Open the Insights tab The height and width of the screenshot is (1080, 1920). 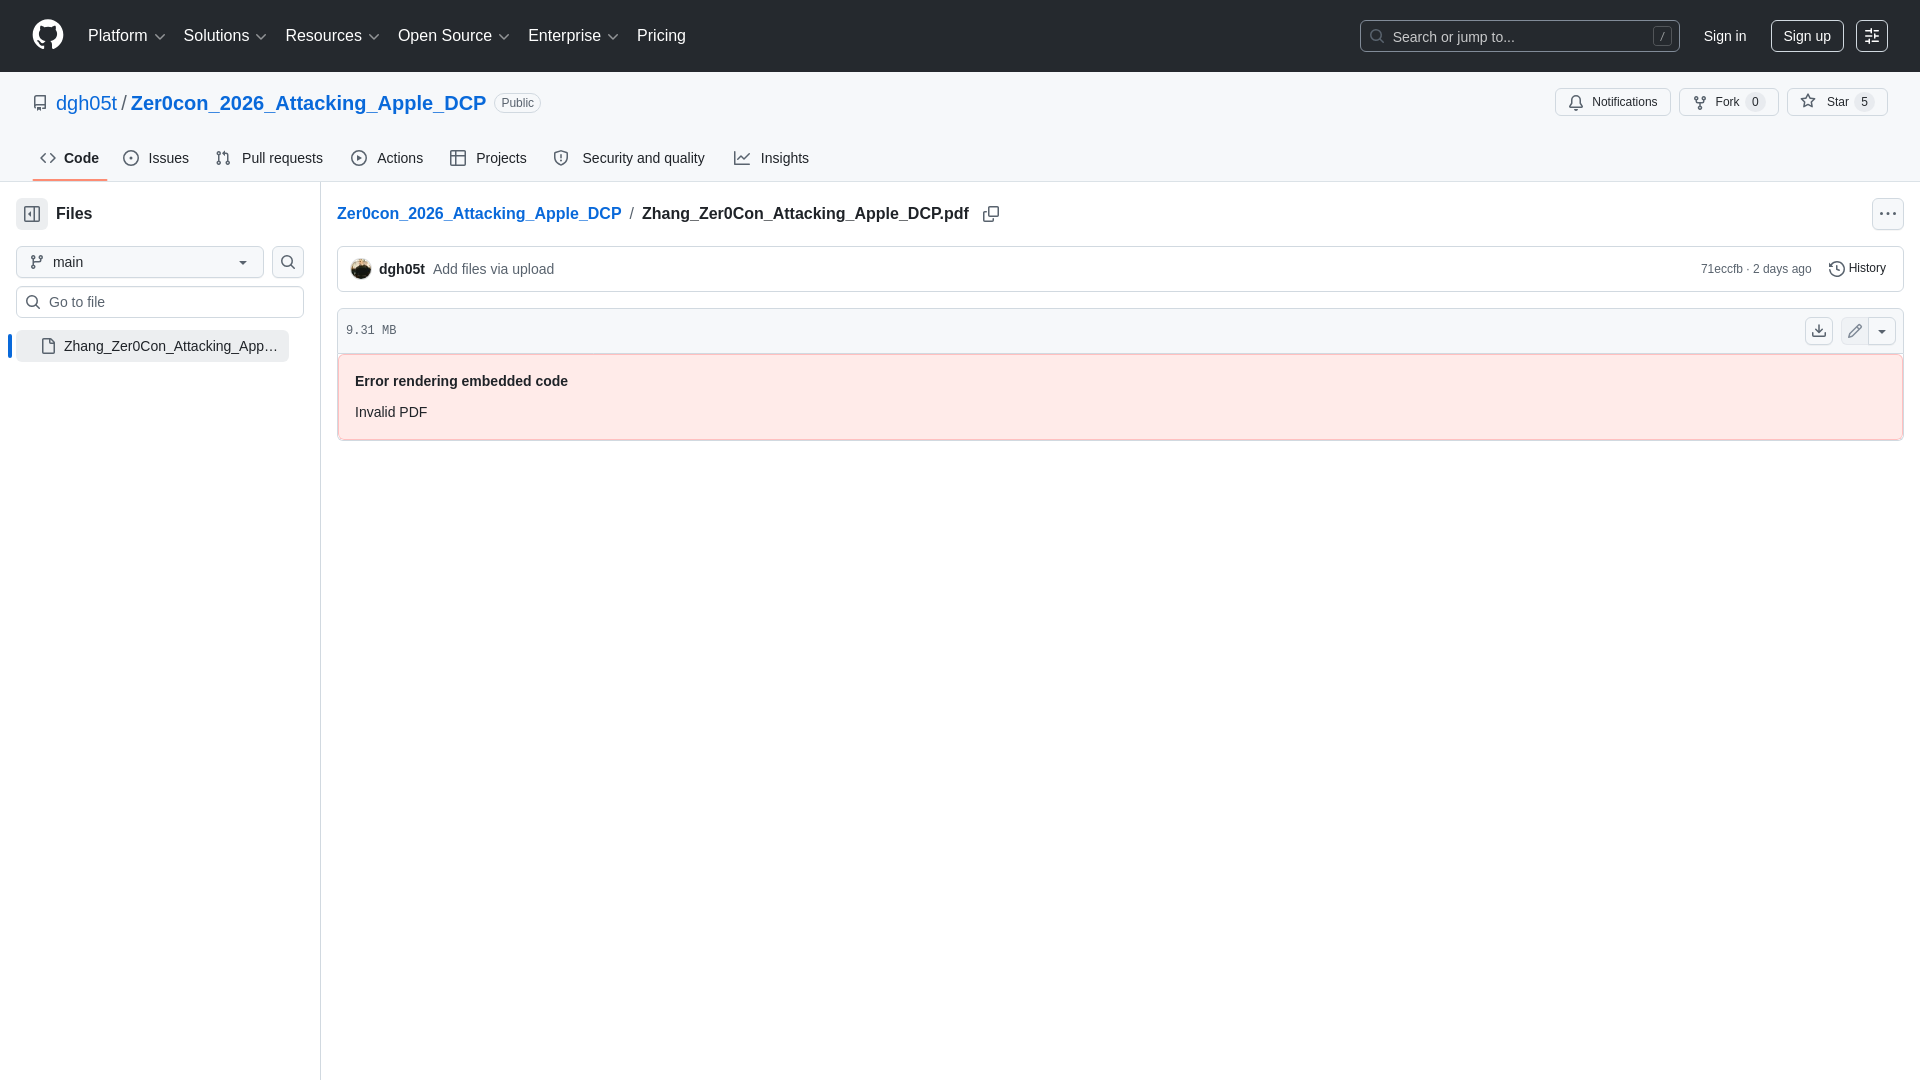coord(771,158)
